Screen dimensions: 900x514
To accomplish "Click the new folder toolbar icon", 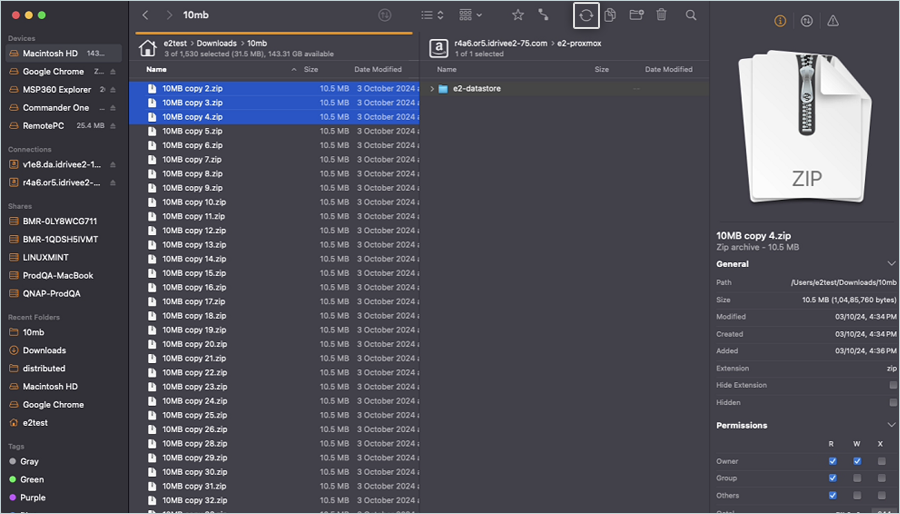I will 635,15.
